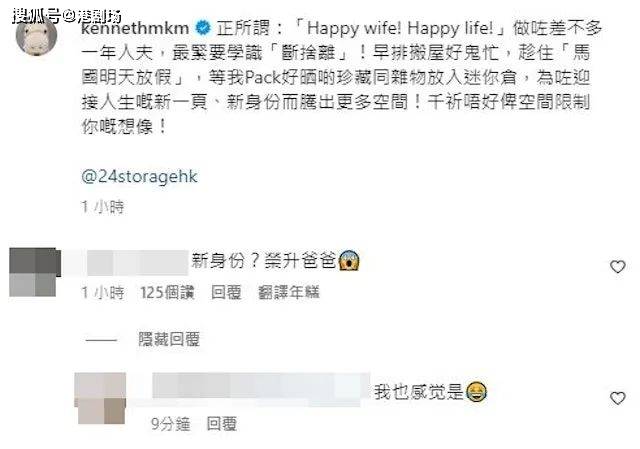Viewport: 640px width, 449px height.
Task: Click the 1 小時 timestamp beside 125個讚
Action: 102,292
